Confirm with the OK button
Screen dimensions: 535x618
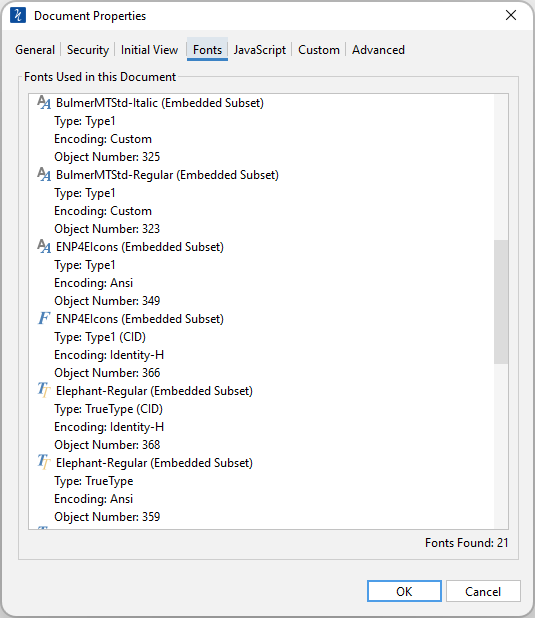pos(404,591)
